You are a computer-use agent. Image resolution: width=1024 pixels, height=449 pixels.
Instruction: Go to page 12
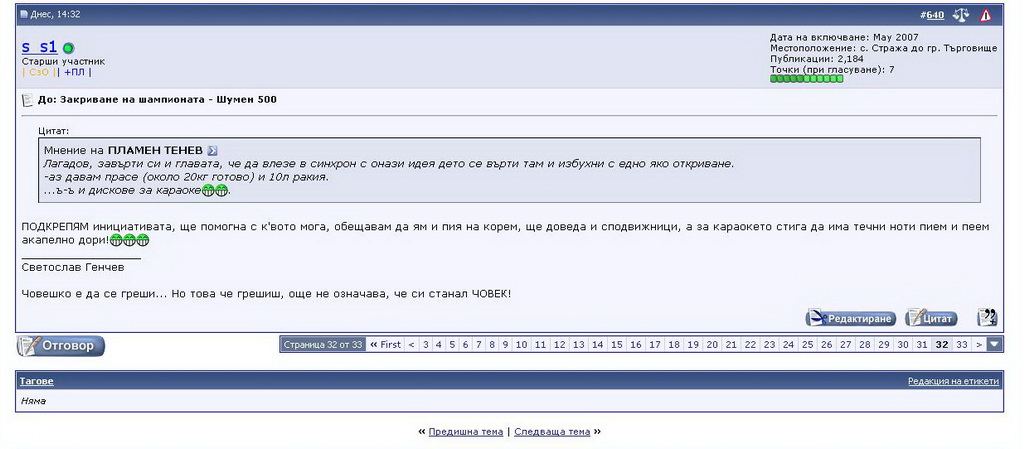(559, 345)
